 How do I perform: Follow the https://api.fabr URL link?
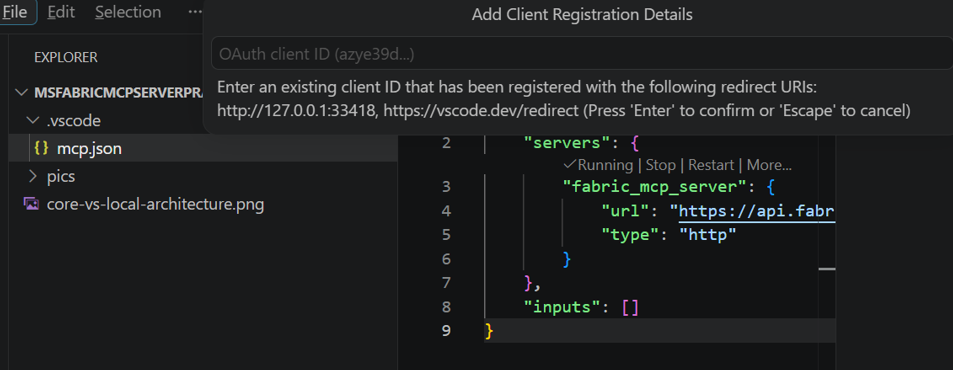point(757,211)
